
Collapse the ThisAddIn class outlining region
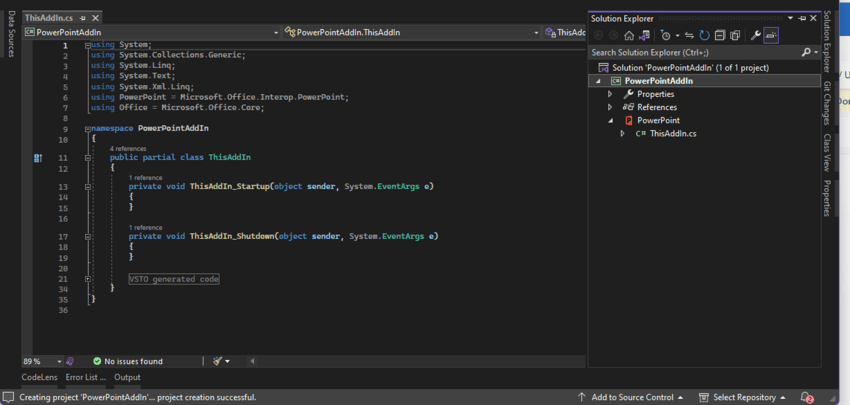pos(88,158)
